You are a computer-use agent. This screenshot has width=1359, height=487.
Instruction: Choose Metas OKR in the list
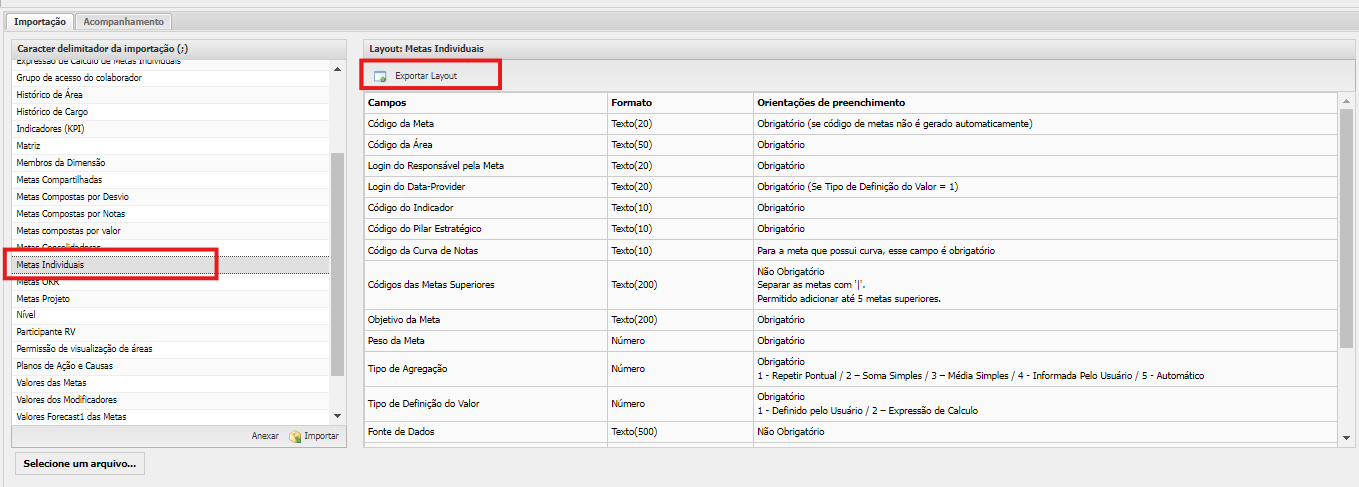[x=37, y=282]
